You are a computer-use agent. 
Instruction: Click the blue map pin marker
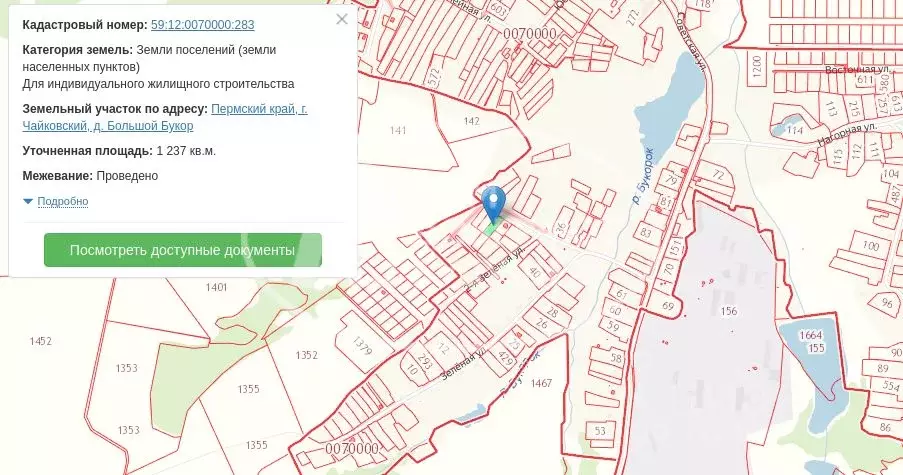point(494,204)
